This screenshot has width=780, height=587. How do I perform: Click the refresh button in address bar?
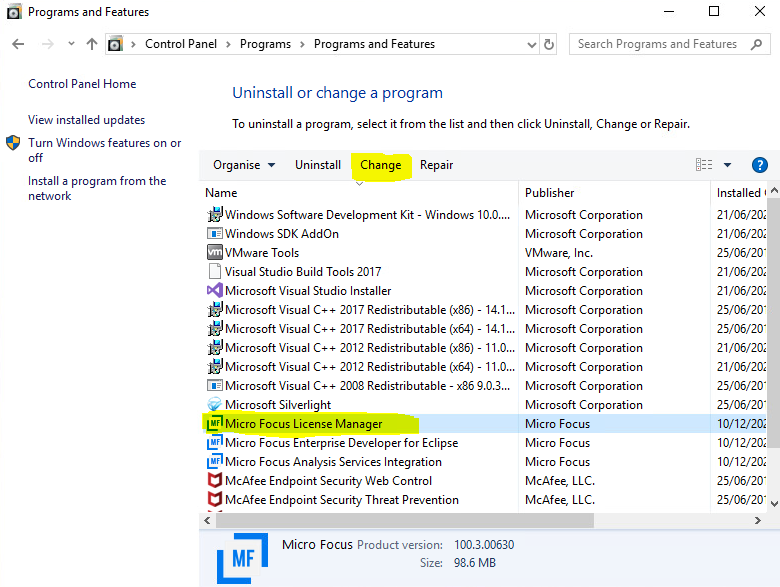(549, 44)
